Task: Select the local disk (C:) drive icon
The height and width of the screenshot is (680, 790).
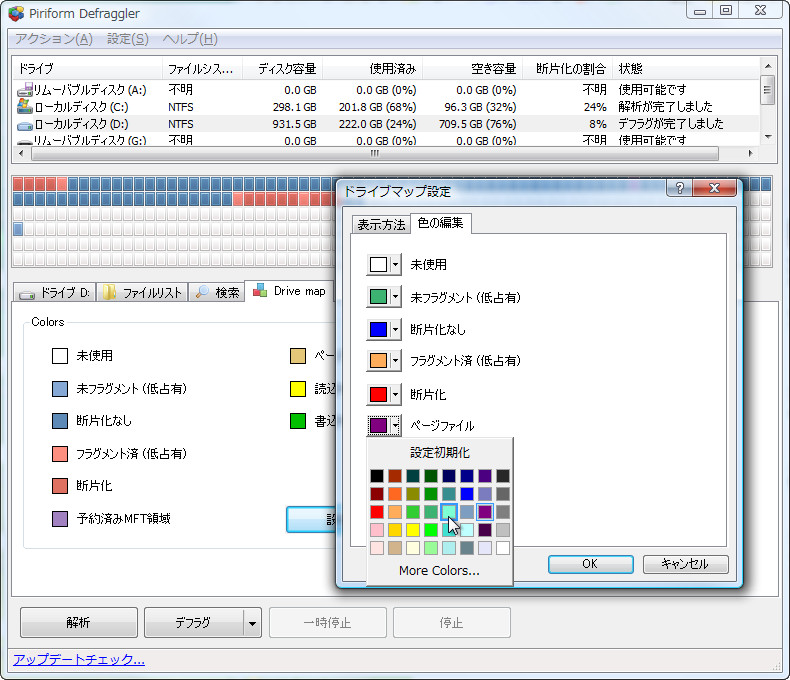Action: (24, 106)
